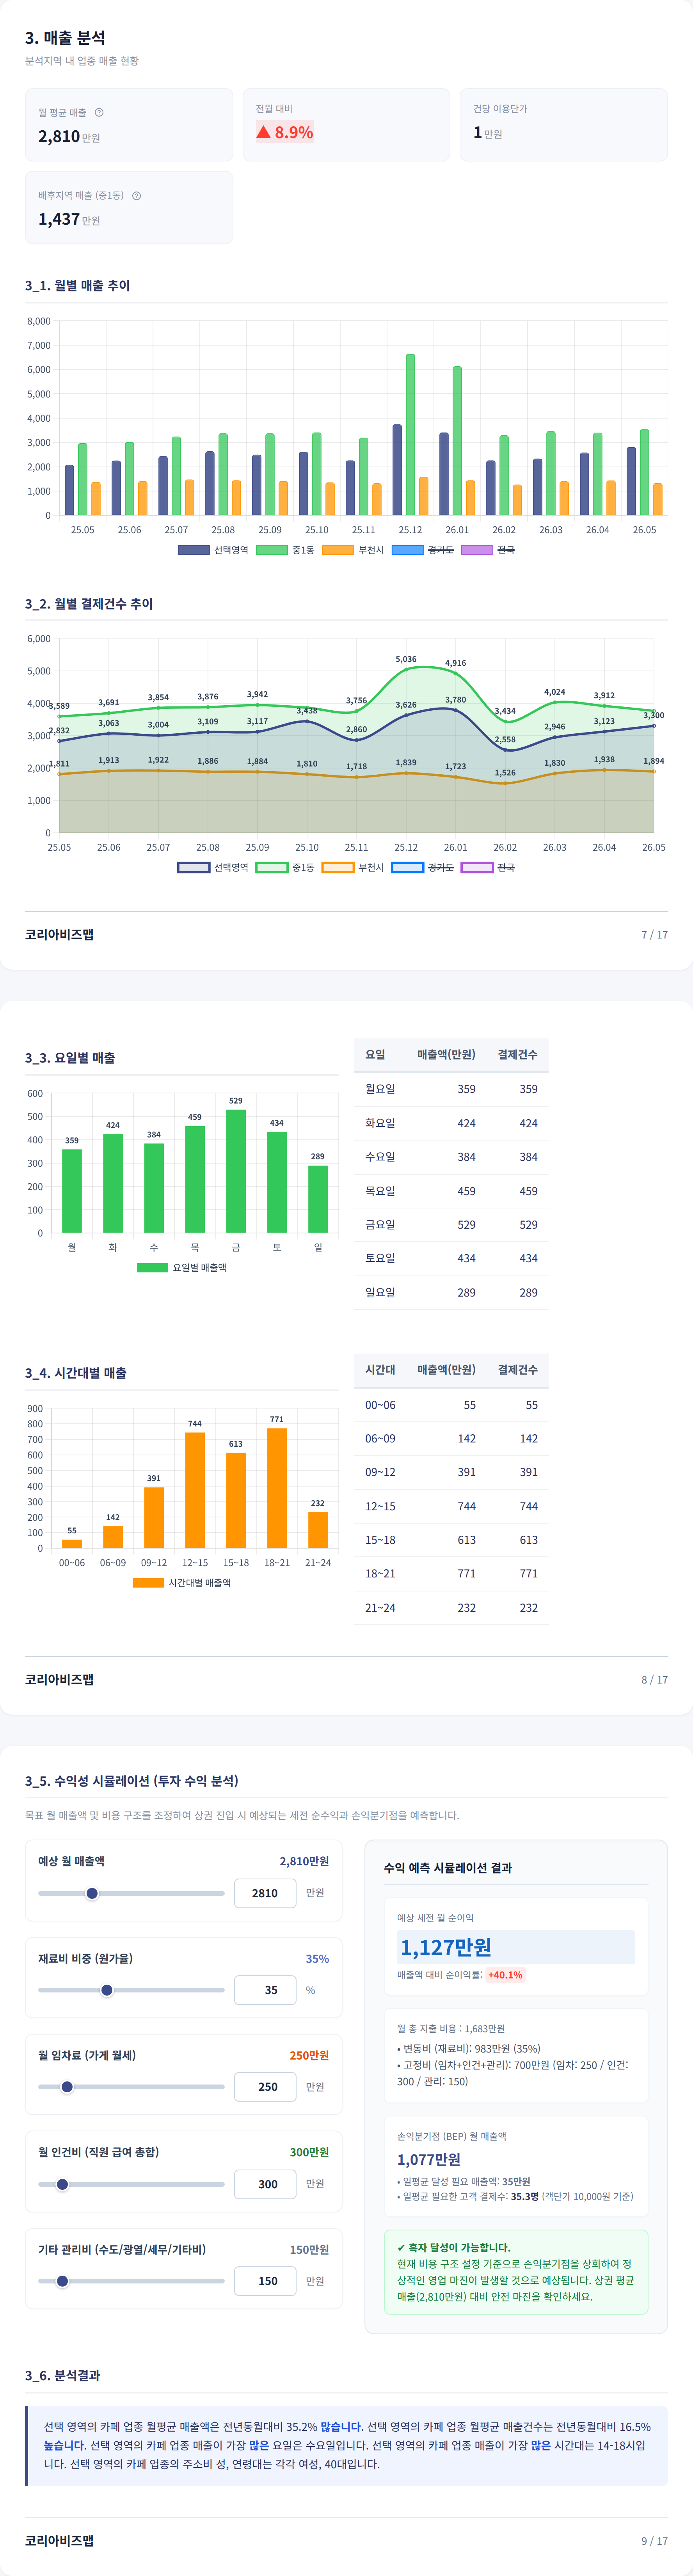The height and width of the screenshot is (2576, 693).
Task: Click the 00~06 row label in table
Action: pyautogui.click(x=380, y=1405)
